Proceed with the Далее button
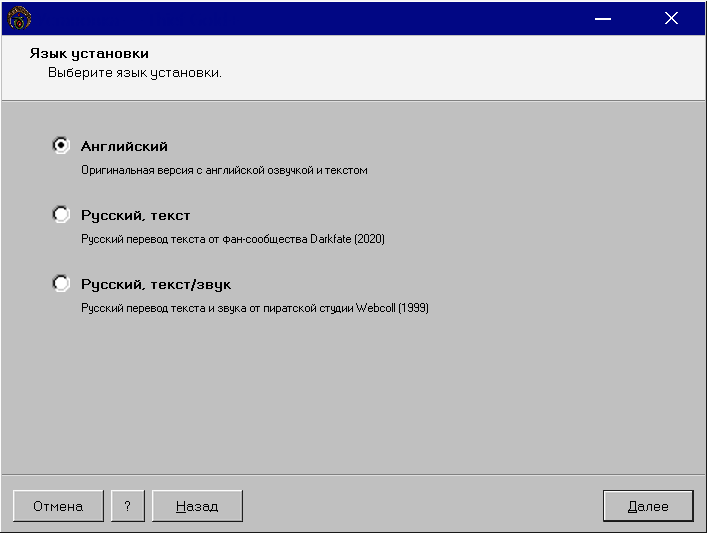The image size is (707, 533). tap(648, 506)
